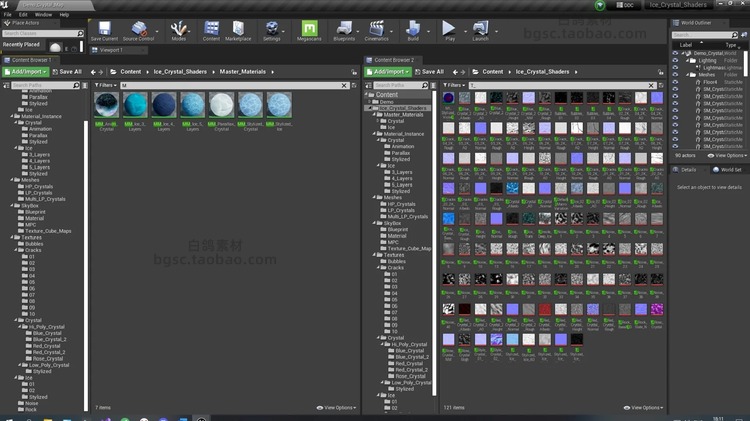750x421 pixels.
Task: Open View Options in World Outliner
Action: (727, 155)
